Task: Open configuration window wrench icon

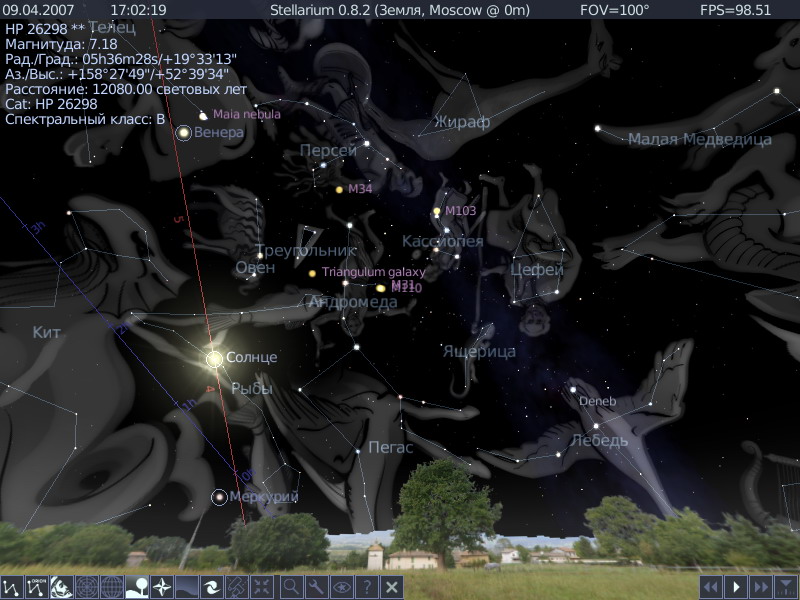Action: (316, 587)
